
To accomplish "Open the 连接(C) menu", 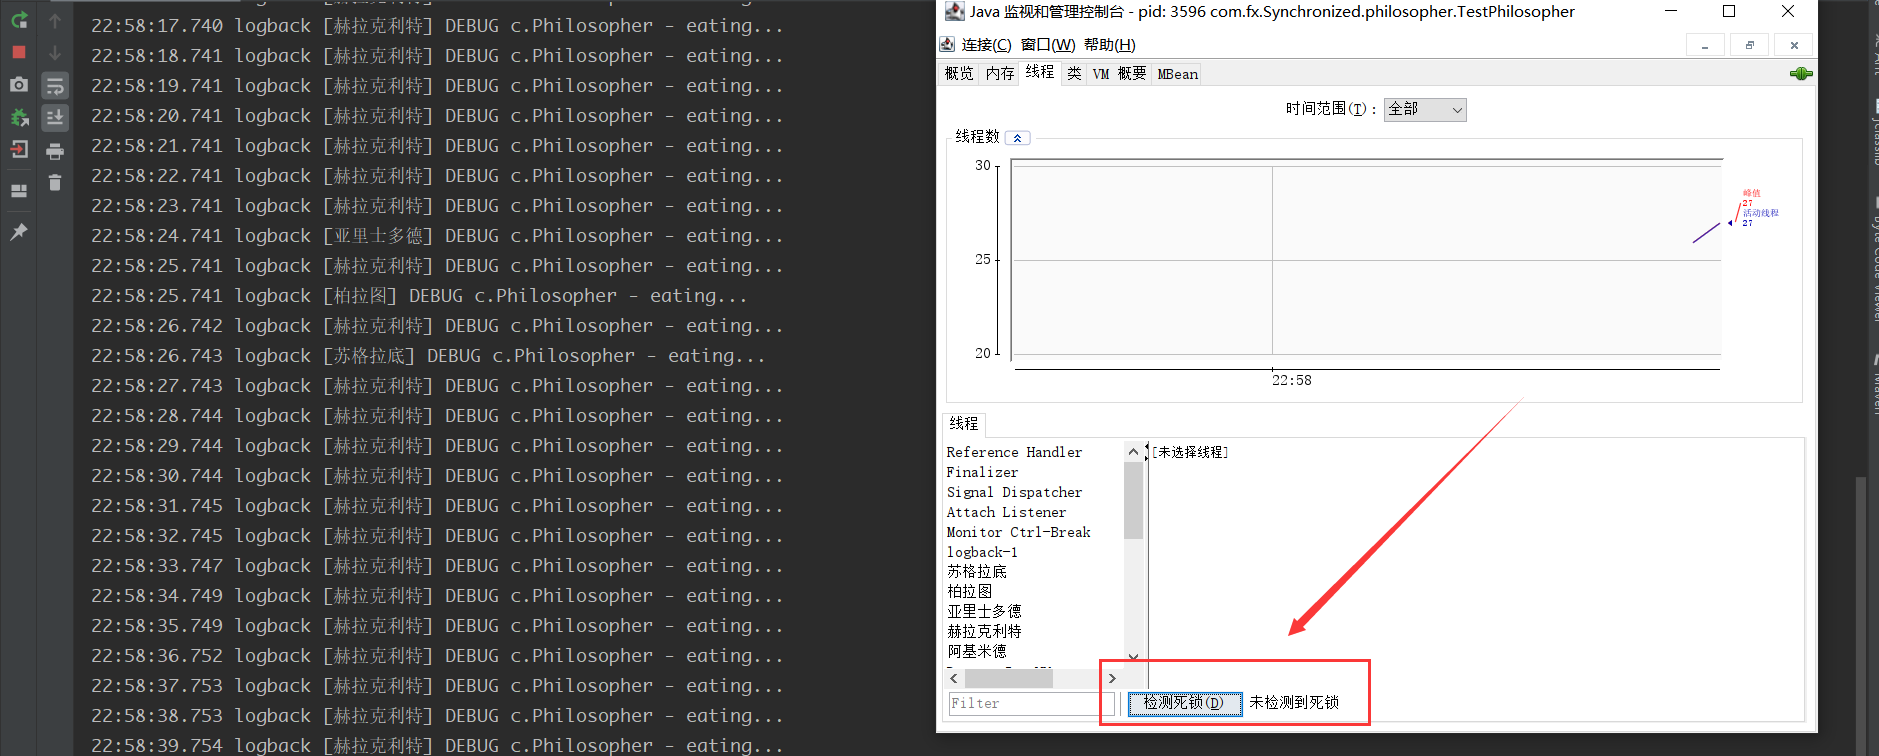I will pos(986,45).
